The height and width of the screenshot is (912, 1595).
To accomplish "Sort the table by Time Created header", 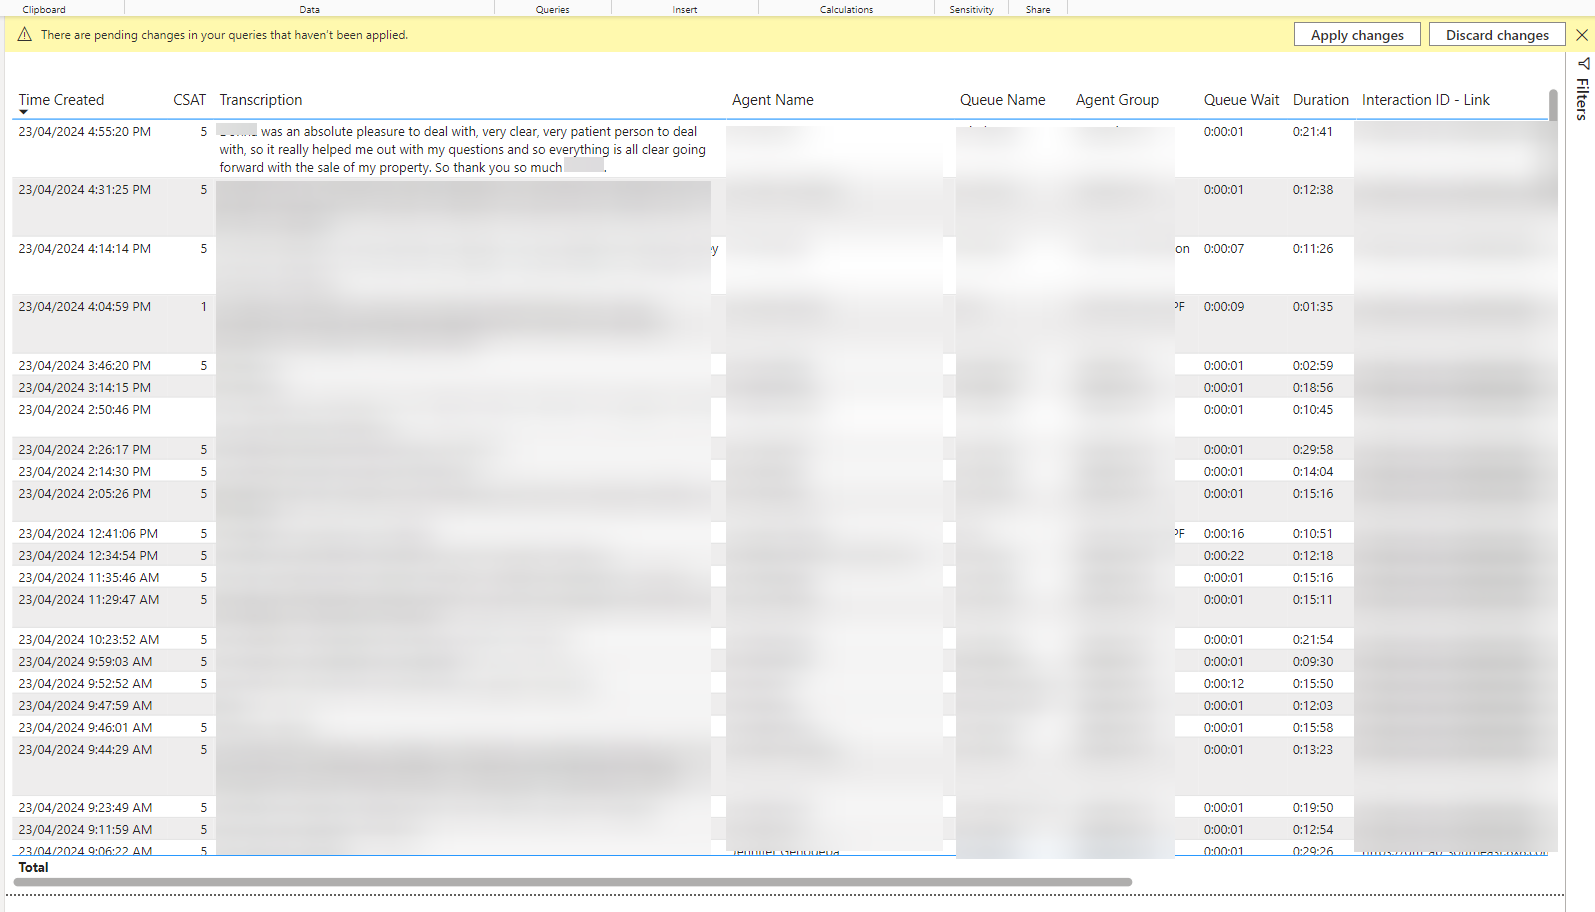I will click(61, 100).
